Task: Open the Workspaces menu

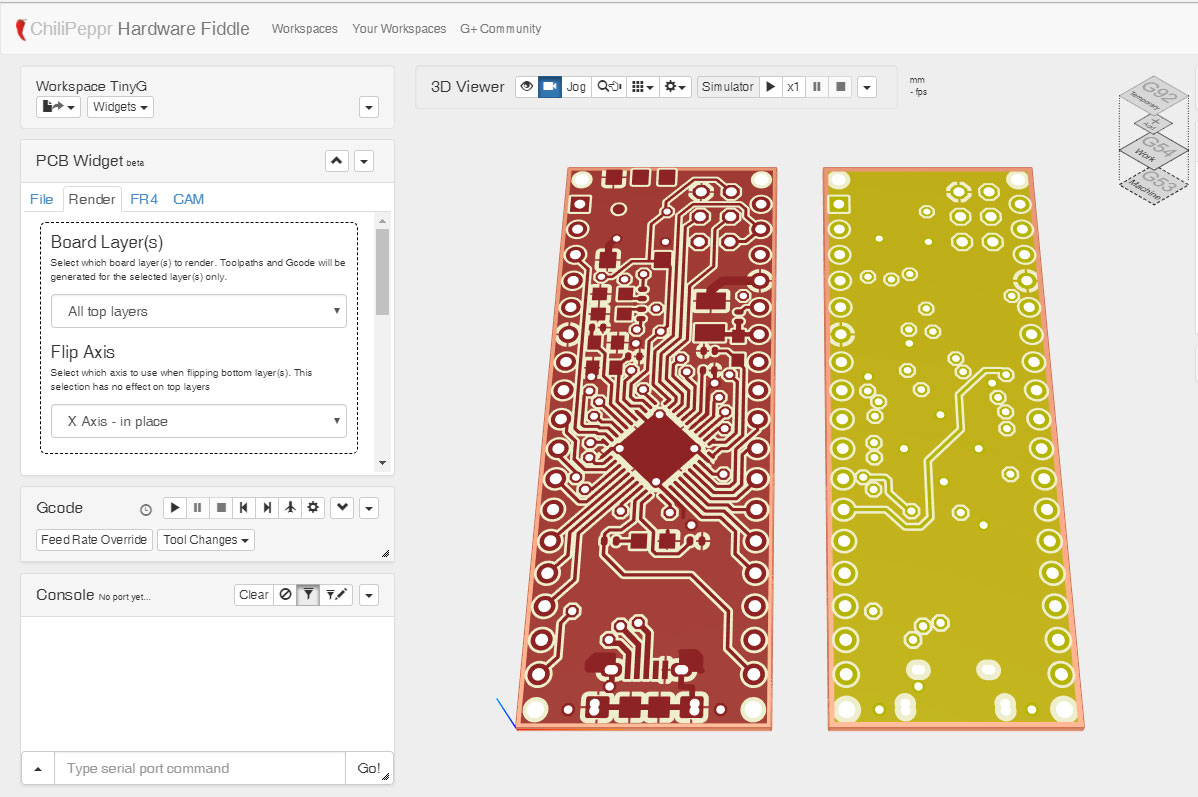Action: pos(304,28)
